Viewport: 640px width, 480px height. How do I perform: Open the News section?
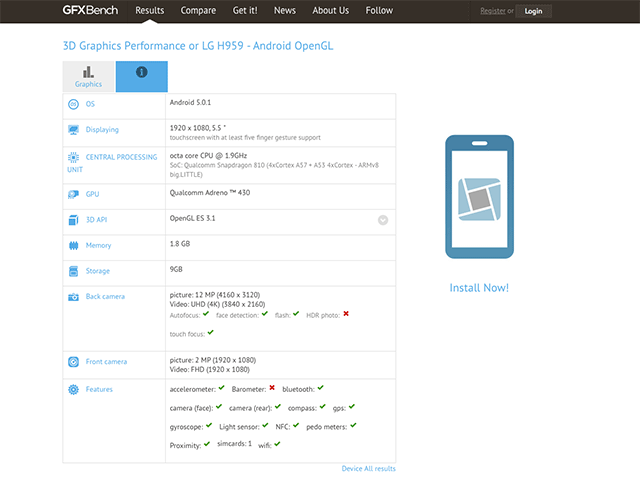[x=285, y=11]
